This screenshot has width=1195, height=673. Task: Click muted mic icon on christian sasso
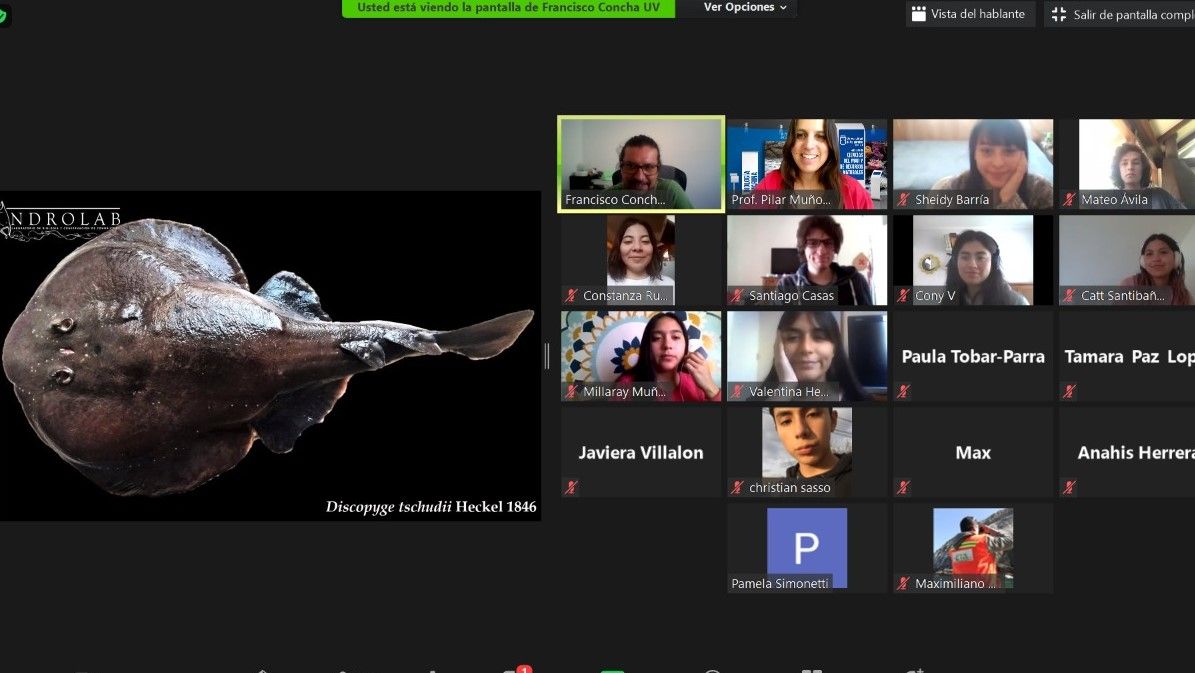point(738,488)
